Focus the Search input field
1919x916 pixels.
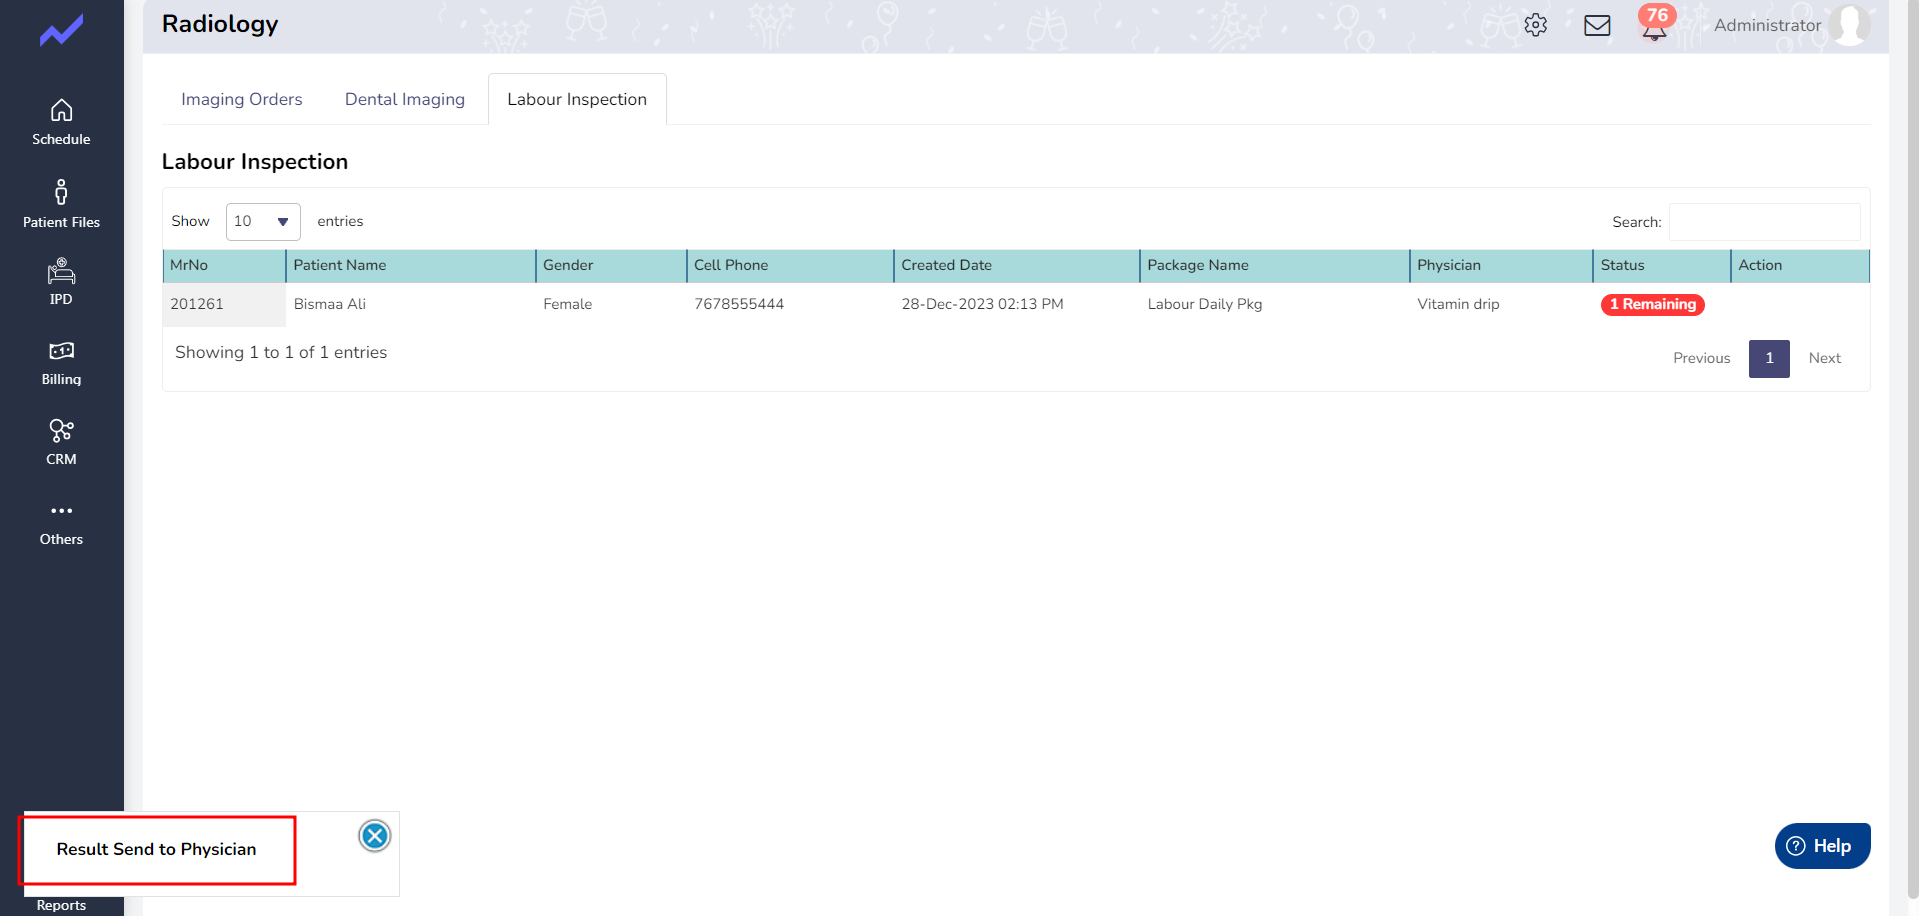(1764, 222)
